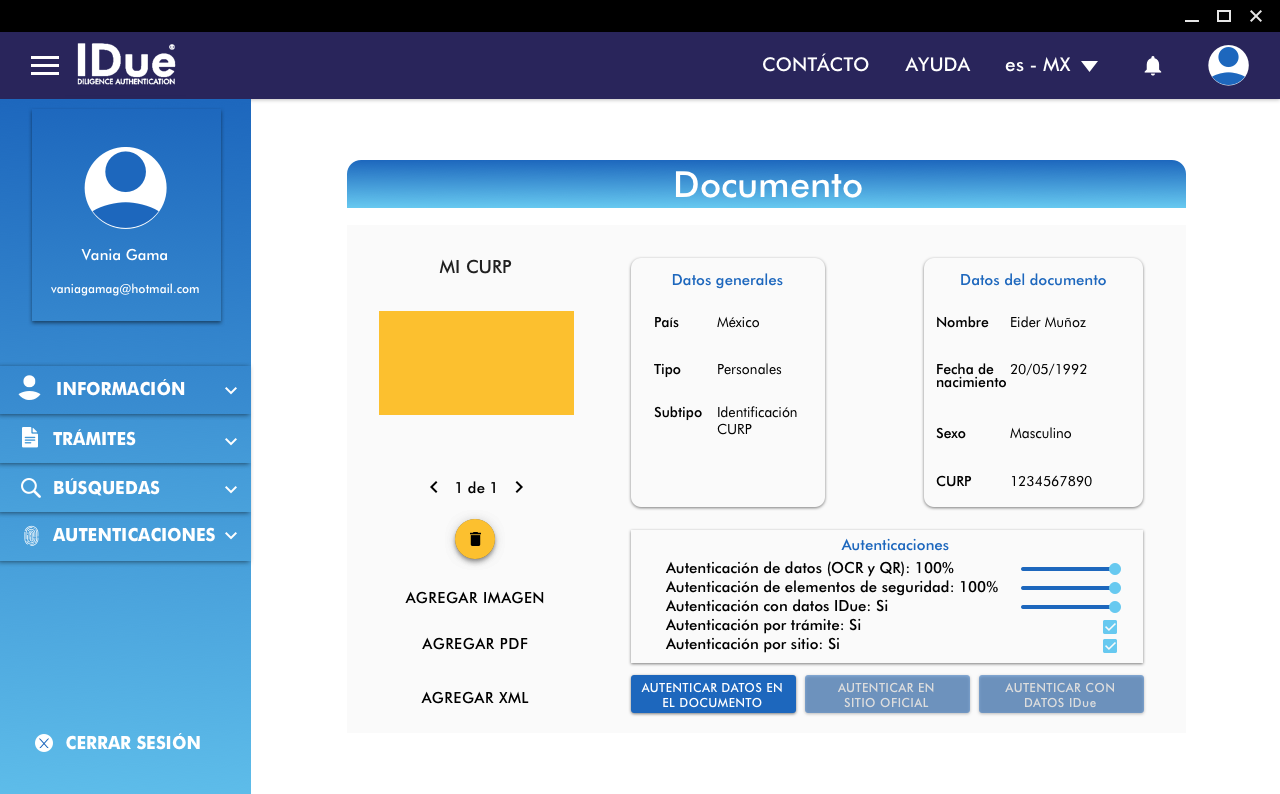Viewport: 1280px width, 794px height.
Task: Toggle the Autenticación por trámite checkbox
Action: point(1109,627)
